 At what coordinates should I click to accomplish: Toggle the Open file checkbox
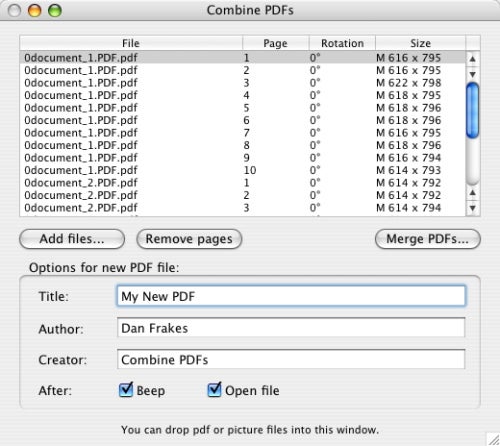coord(214,390)
